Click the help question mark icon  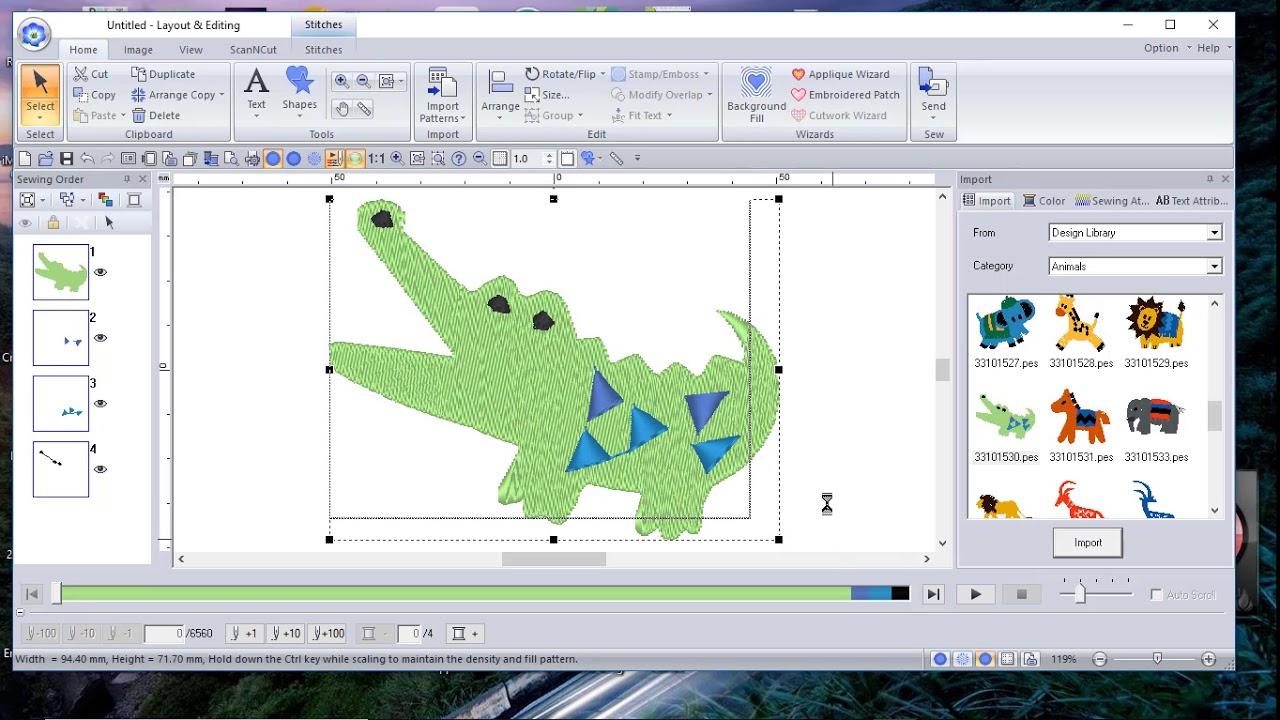point(459,158)
